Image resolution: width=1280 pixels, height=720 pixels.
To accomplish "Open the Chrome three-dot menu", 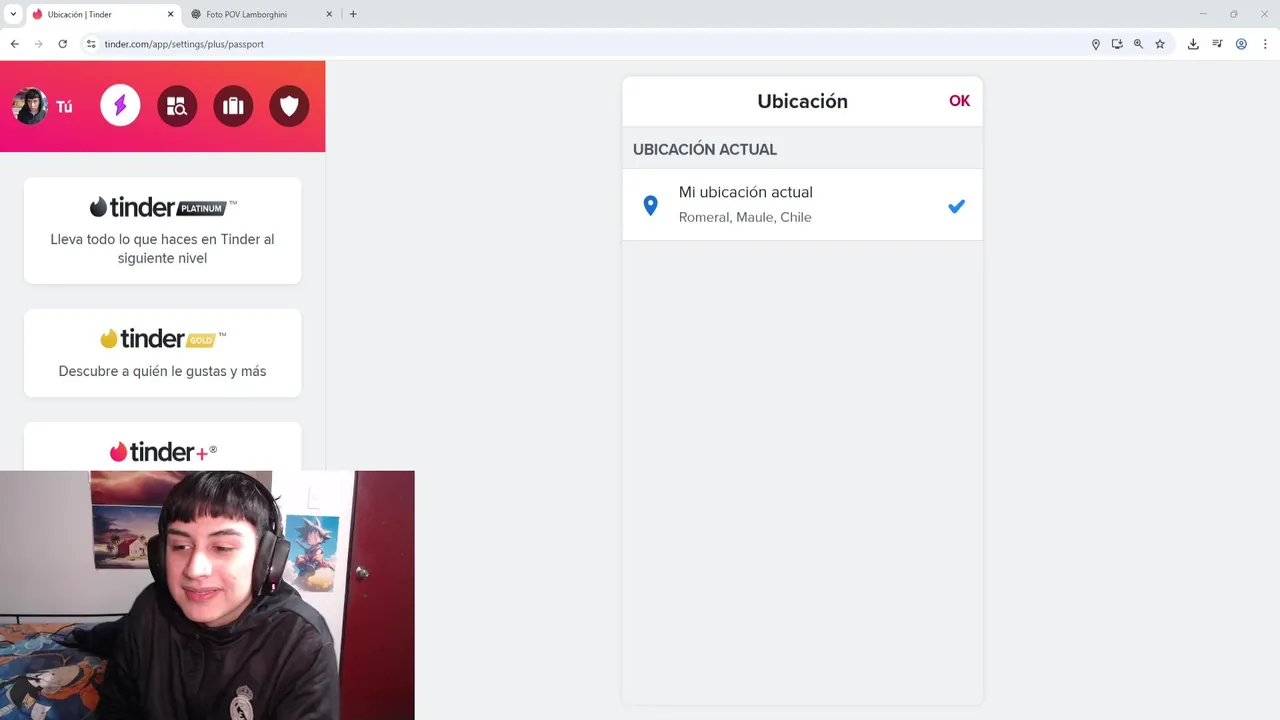I will pyautogui.click(x=1265, y=44).
